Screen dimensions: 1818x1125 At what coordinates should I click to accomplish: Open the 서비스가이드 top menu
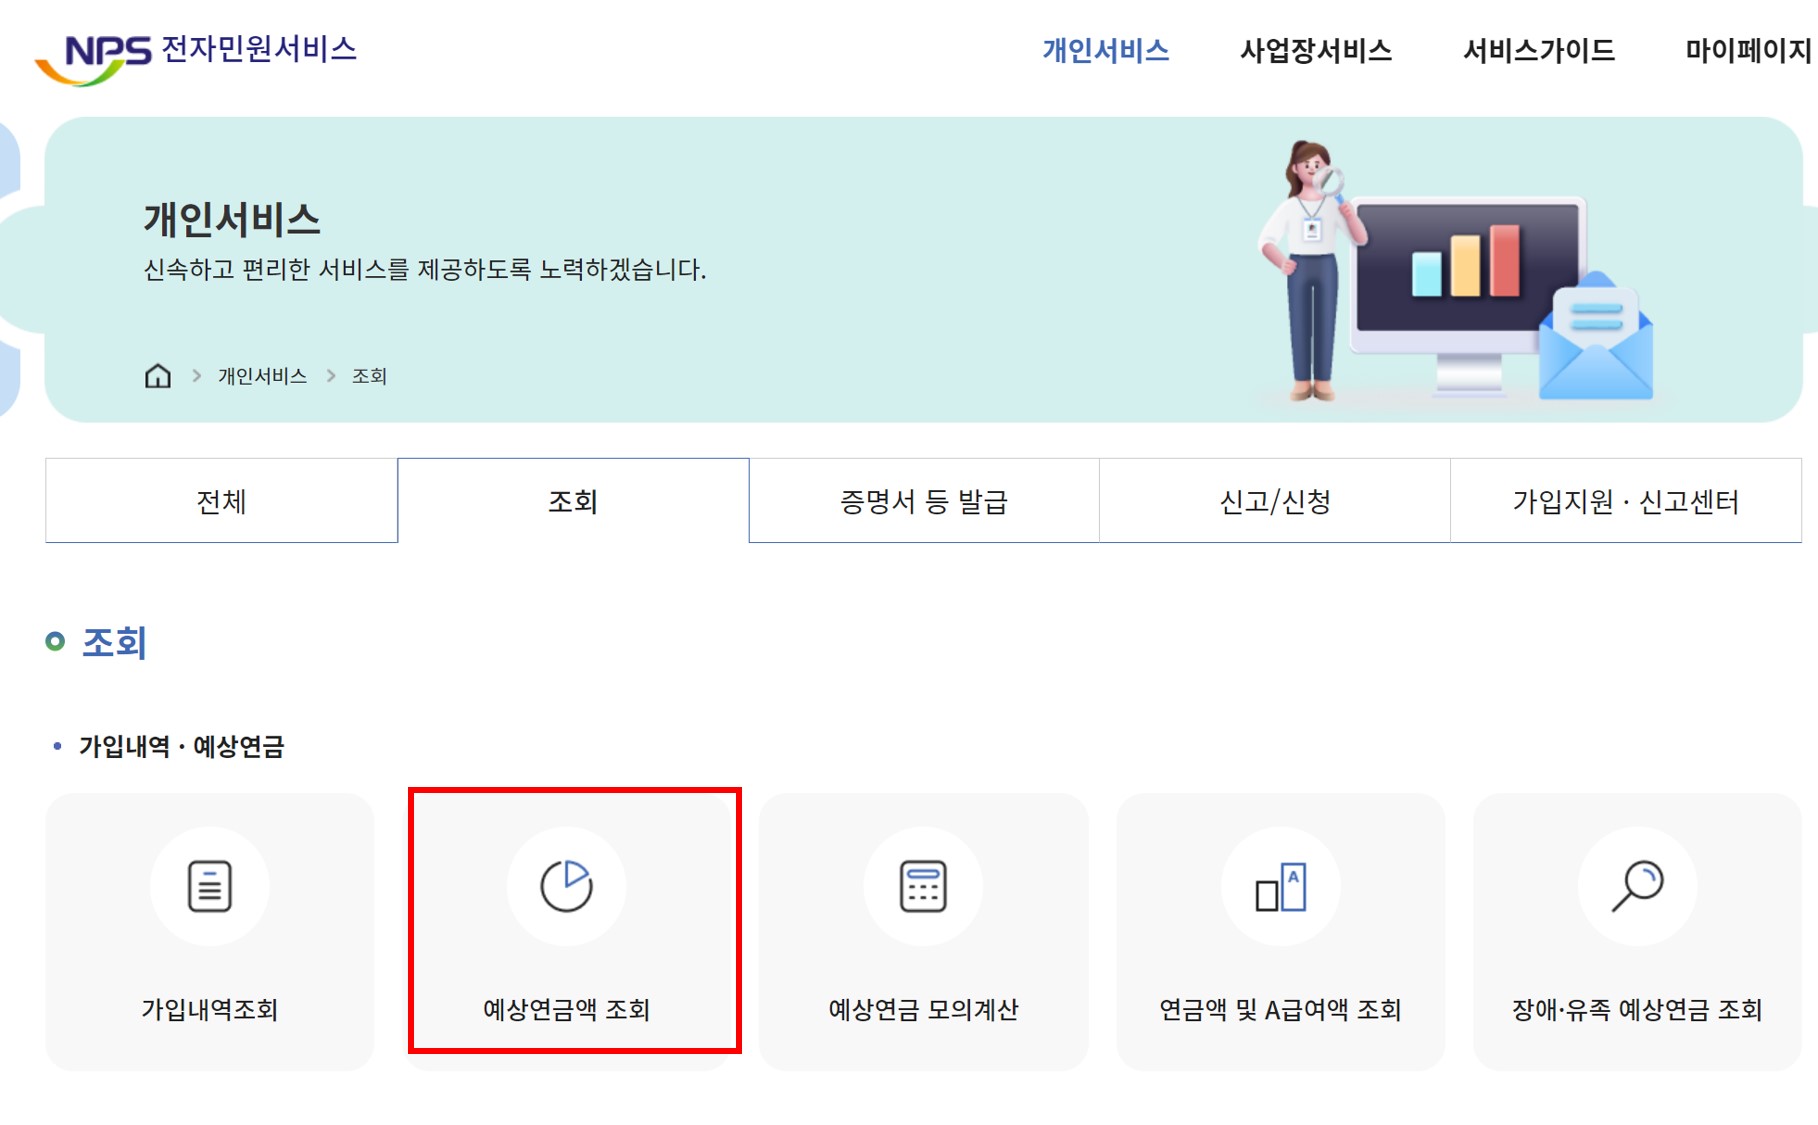(x=1539, y=50)
